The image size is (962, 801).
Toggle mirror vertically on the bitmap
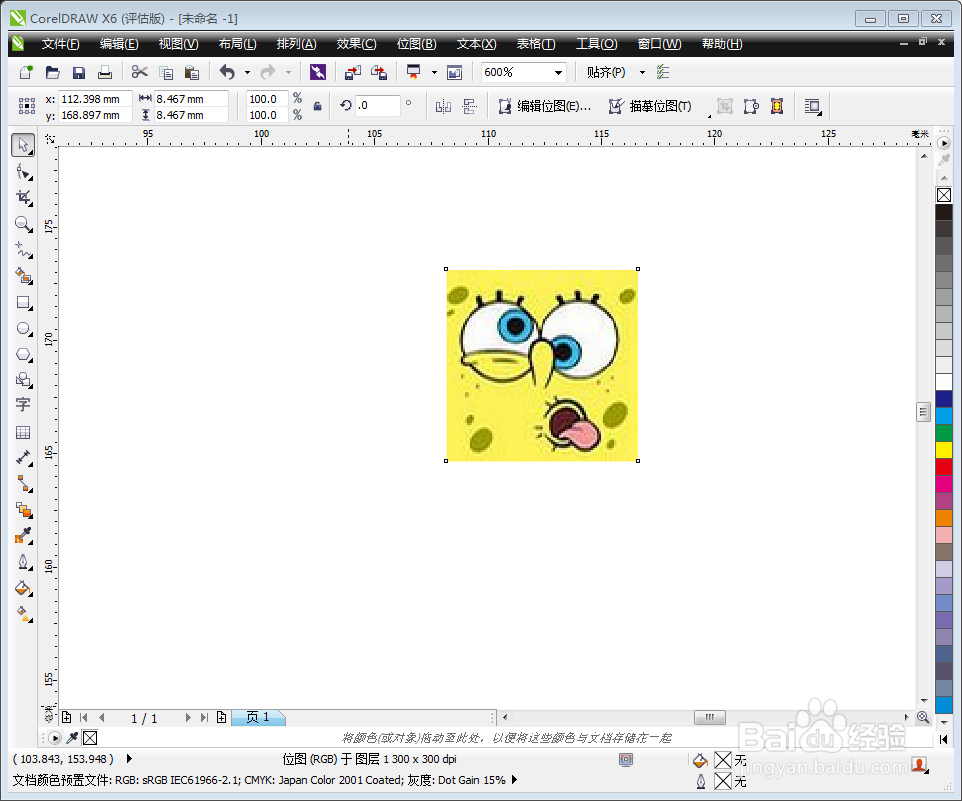pyautogui.click(x=470, y=105)
